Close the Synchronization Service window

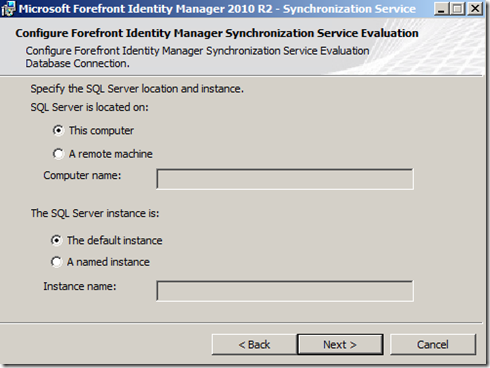pos(475,9)
